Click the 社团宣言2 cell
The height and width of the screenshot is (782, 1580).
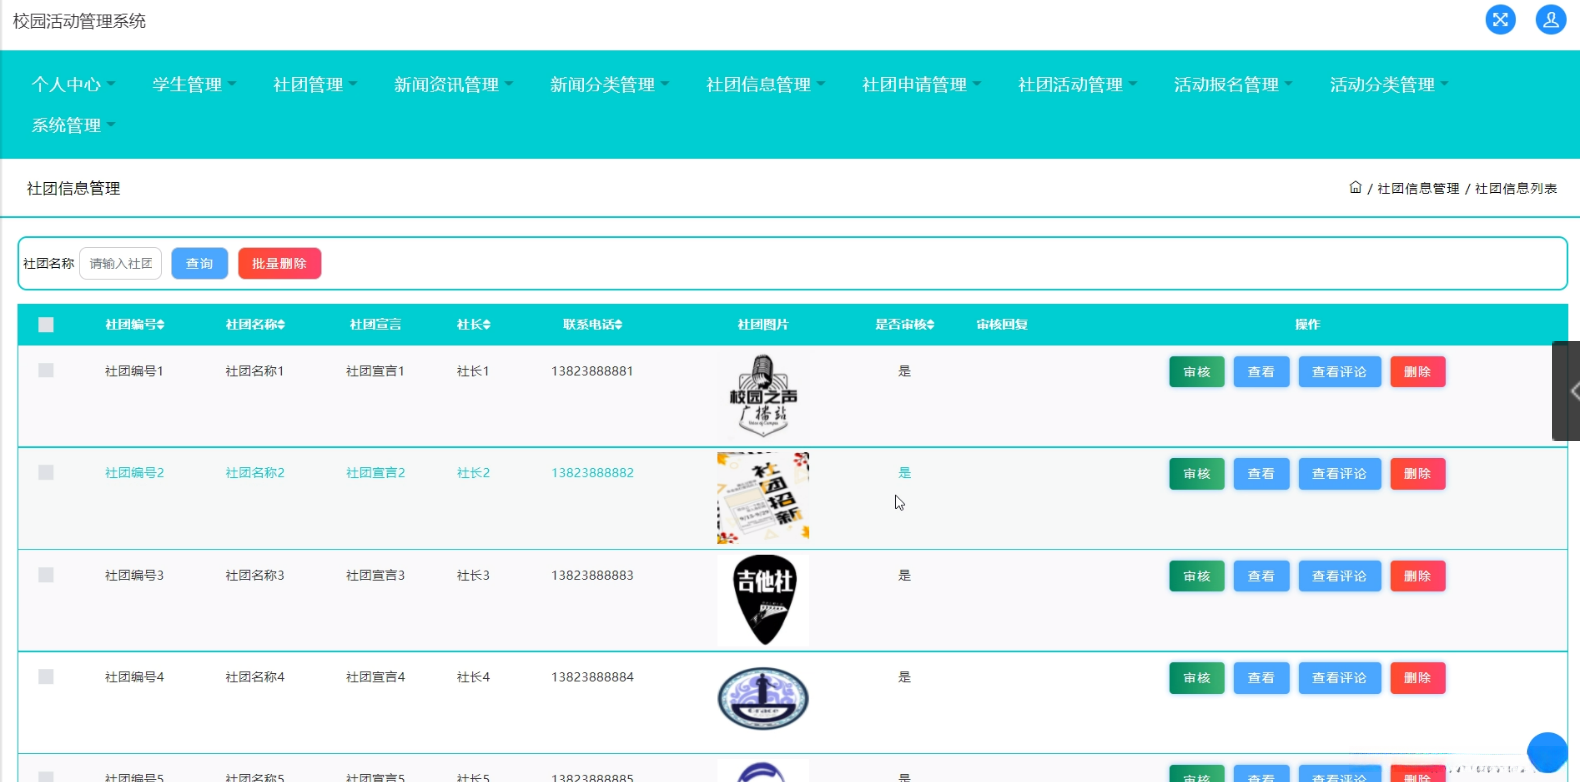[x=376, y=473]
